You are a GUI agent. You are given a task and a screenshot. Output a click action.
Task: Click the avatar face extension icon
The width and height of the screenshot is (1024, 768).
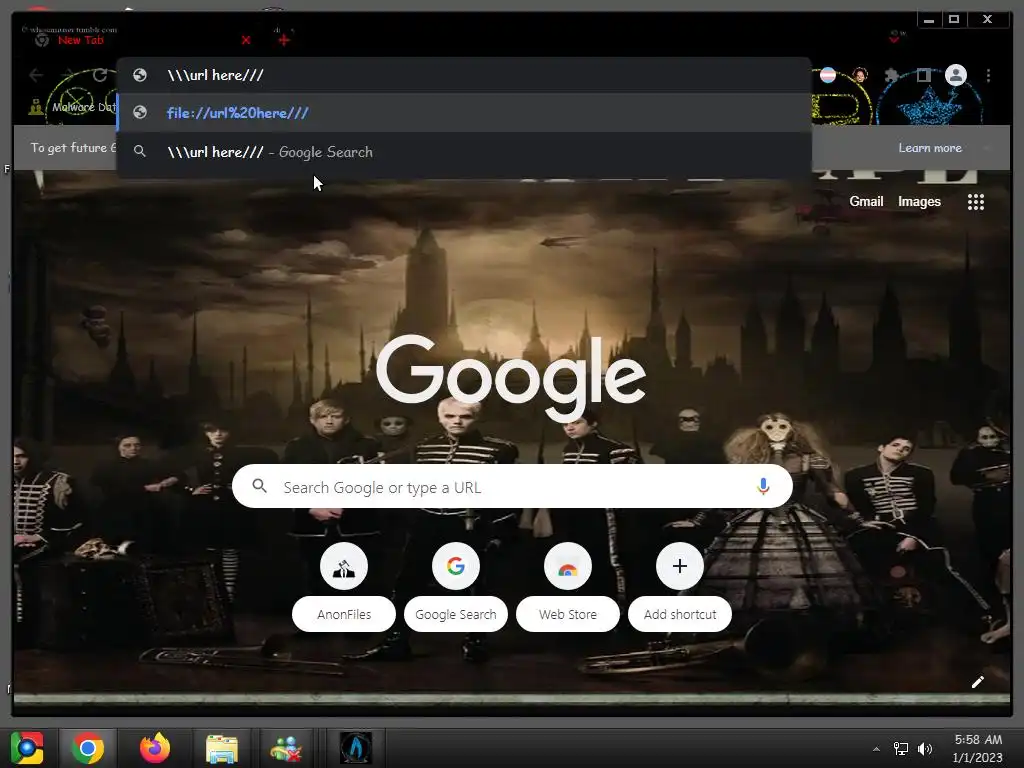click(x=860, y=75)
